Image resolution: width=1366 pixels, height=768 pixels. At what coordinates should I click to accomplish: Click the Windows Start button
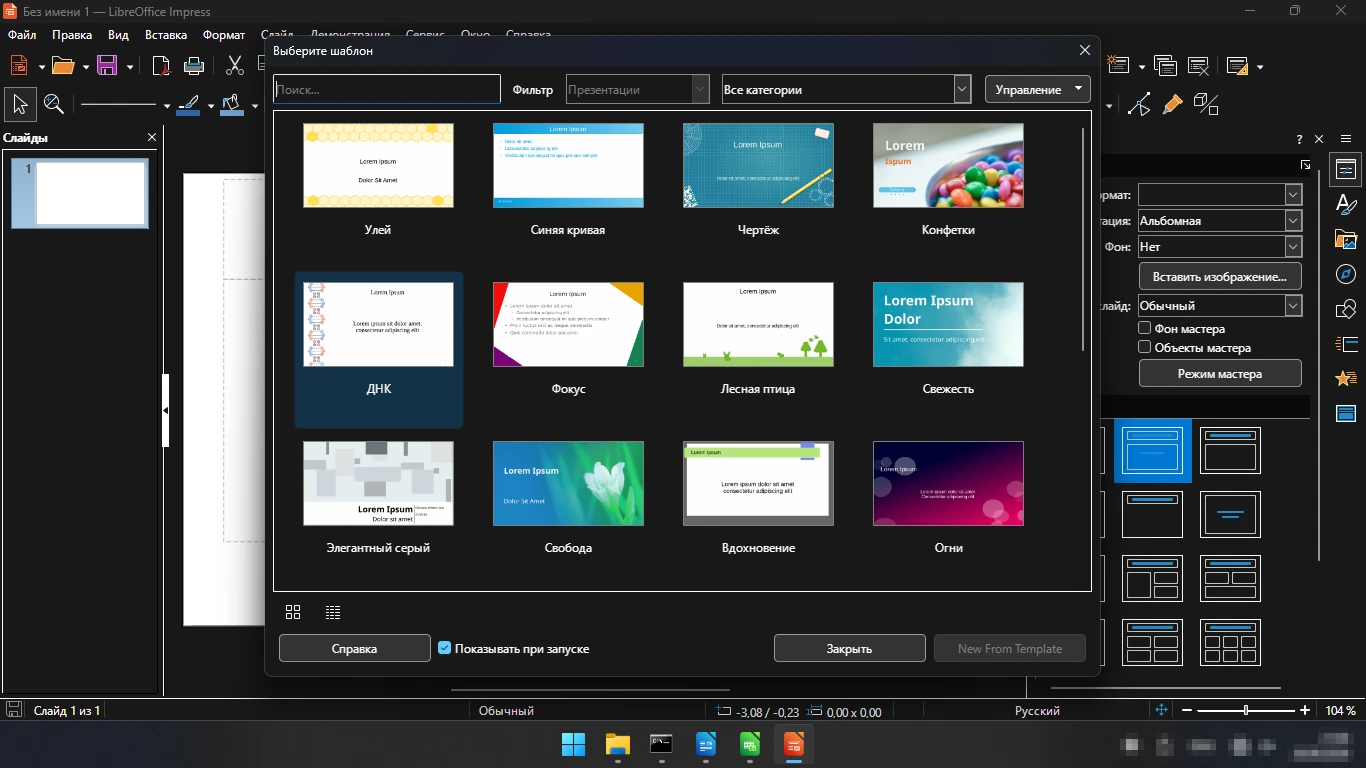point(574,744)
